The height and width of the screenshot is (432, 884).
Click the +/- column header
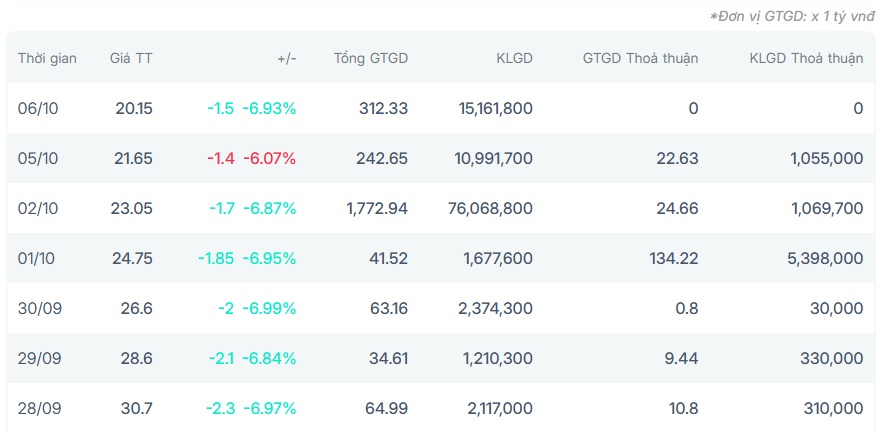[x=286, y=58]
